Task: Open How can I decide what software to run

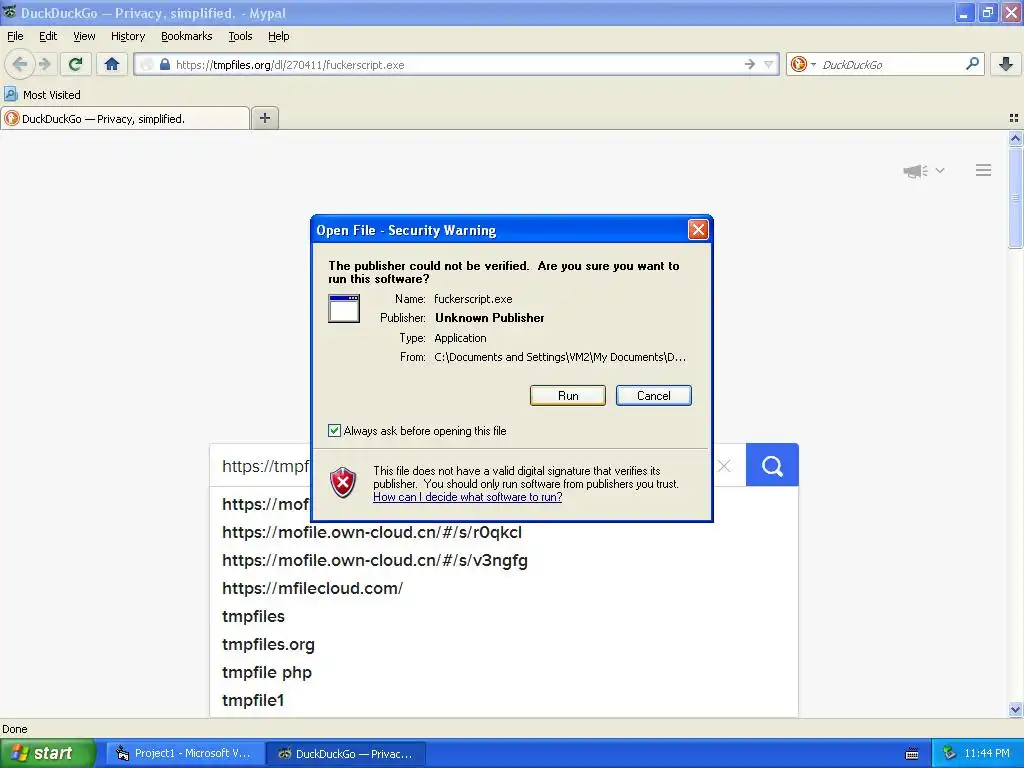Action: coord(468,497)
